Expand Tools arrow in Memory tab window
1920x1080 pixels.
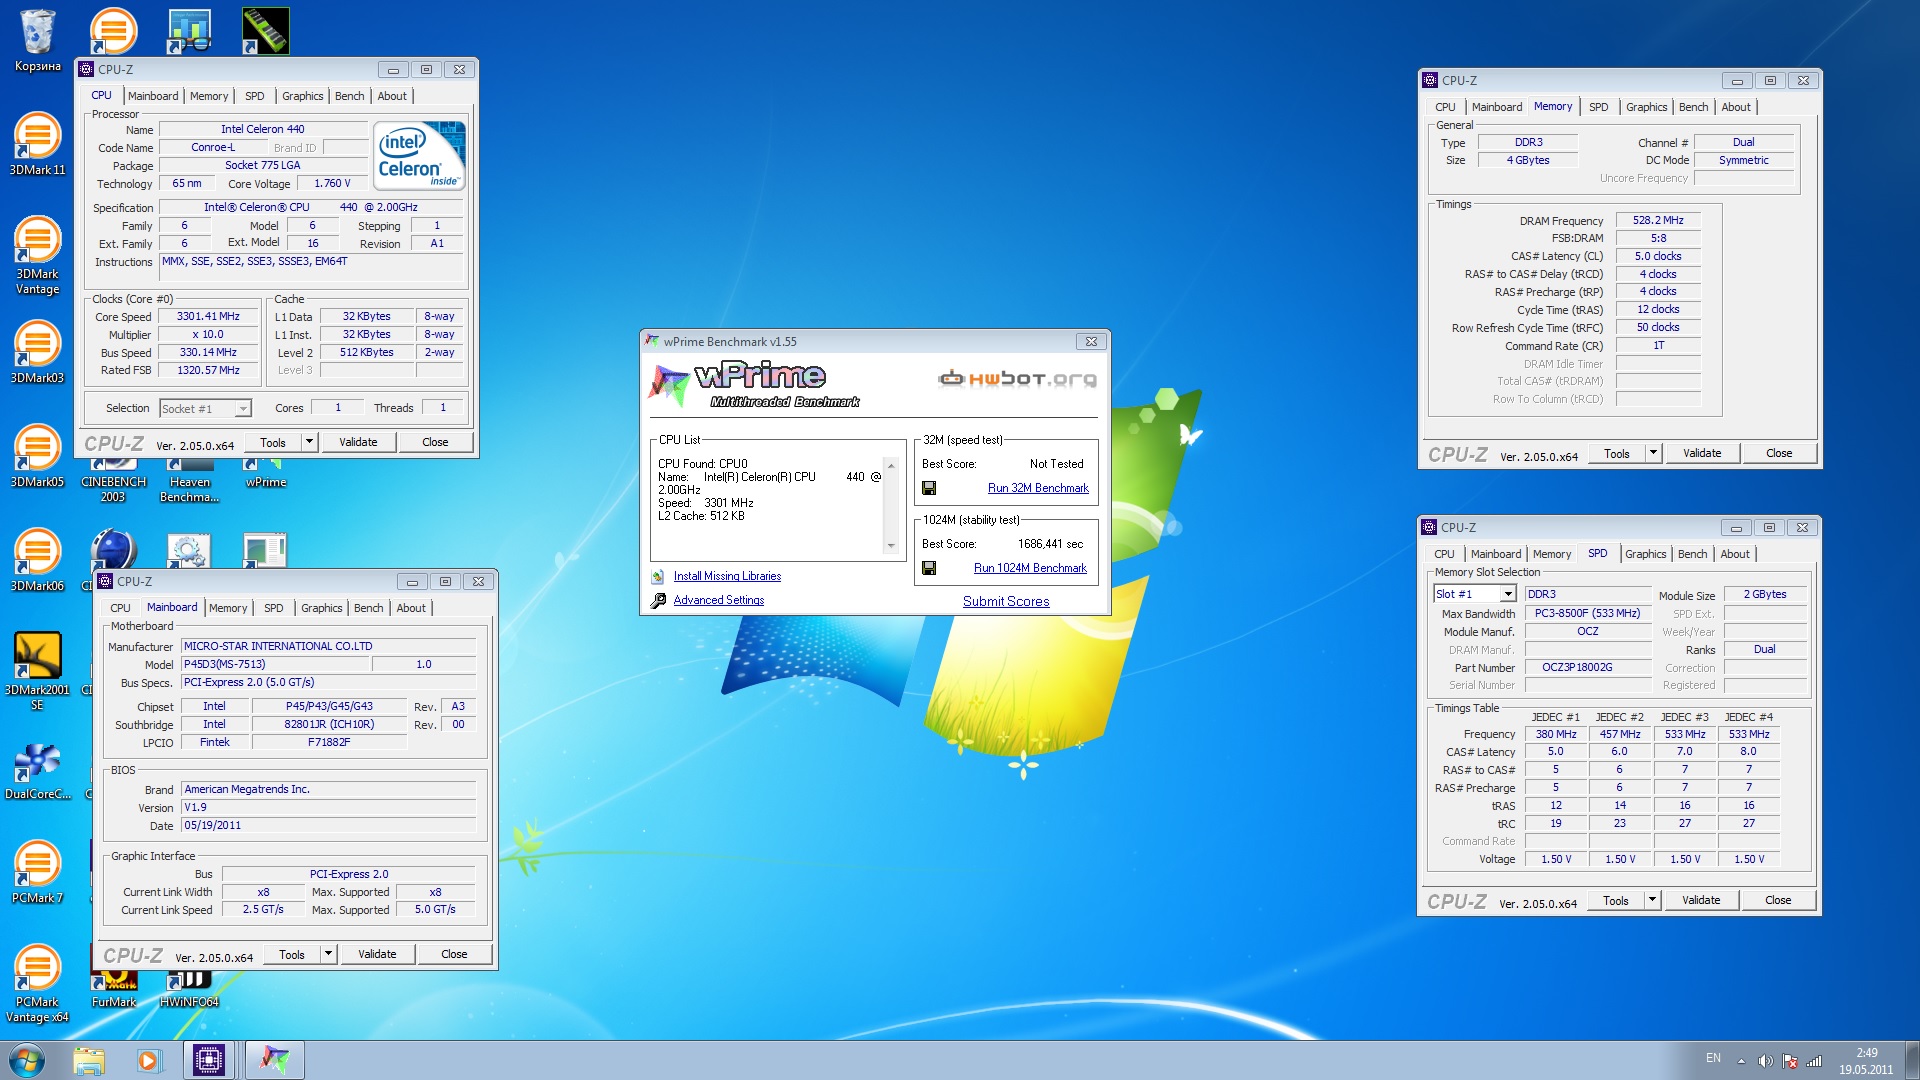point(1653,453)
